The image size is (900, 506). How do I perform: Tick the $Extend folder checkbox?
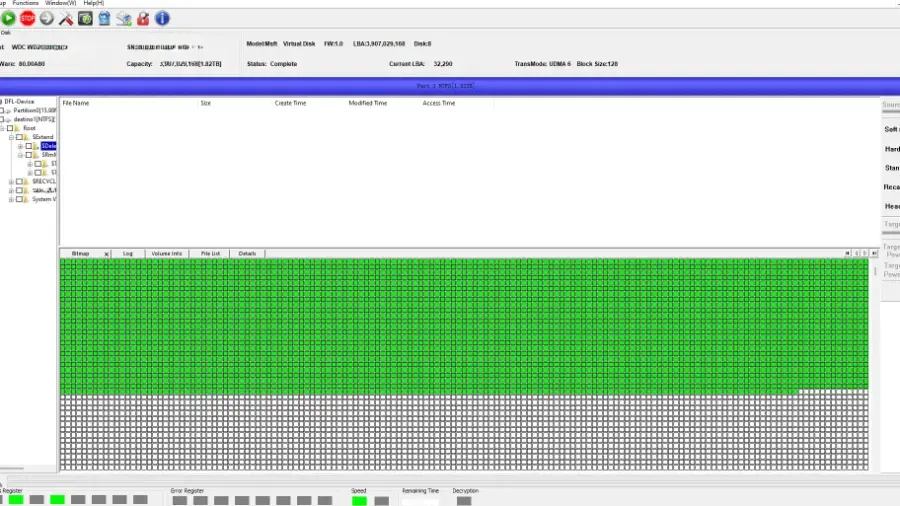[19, 137]
